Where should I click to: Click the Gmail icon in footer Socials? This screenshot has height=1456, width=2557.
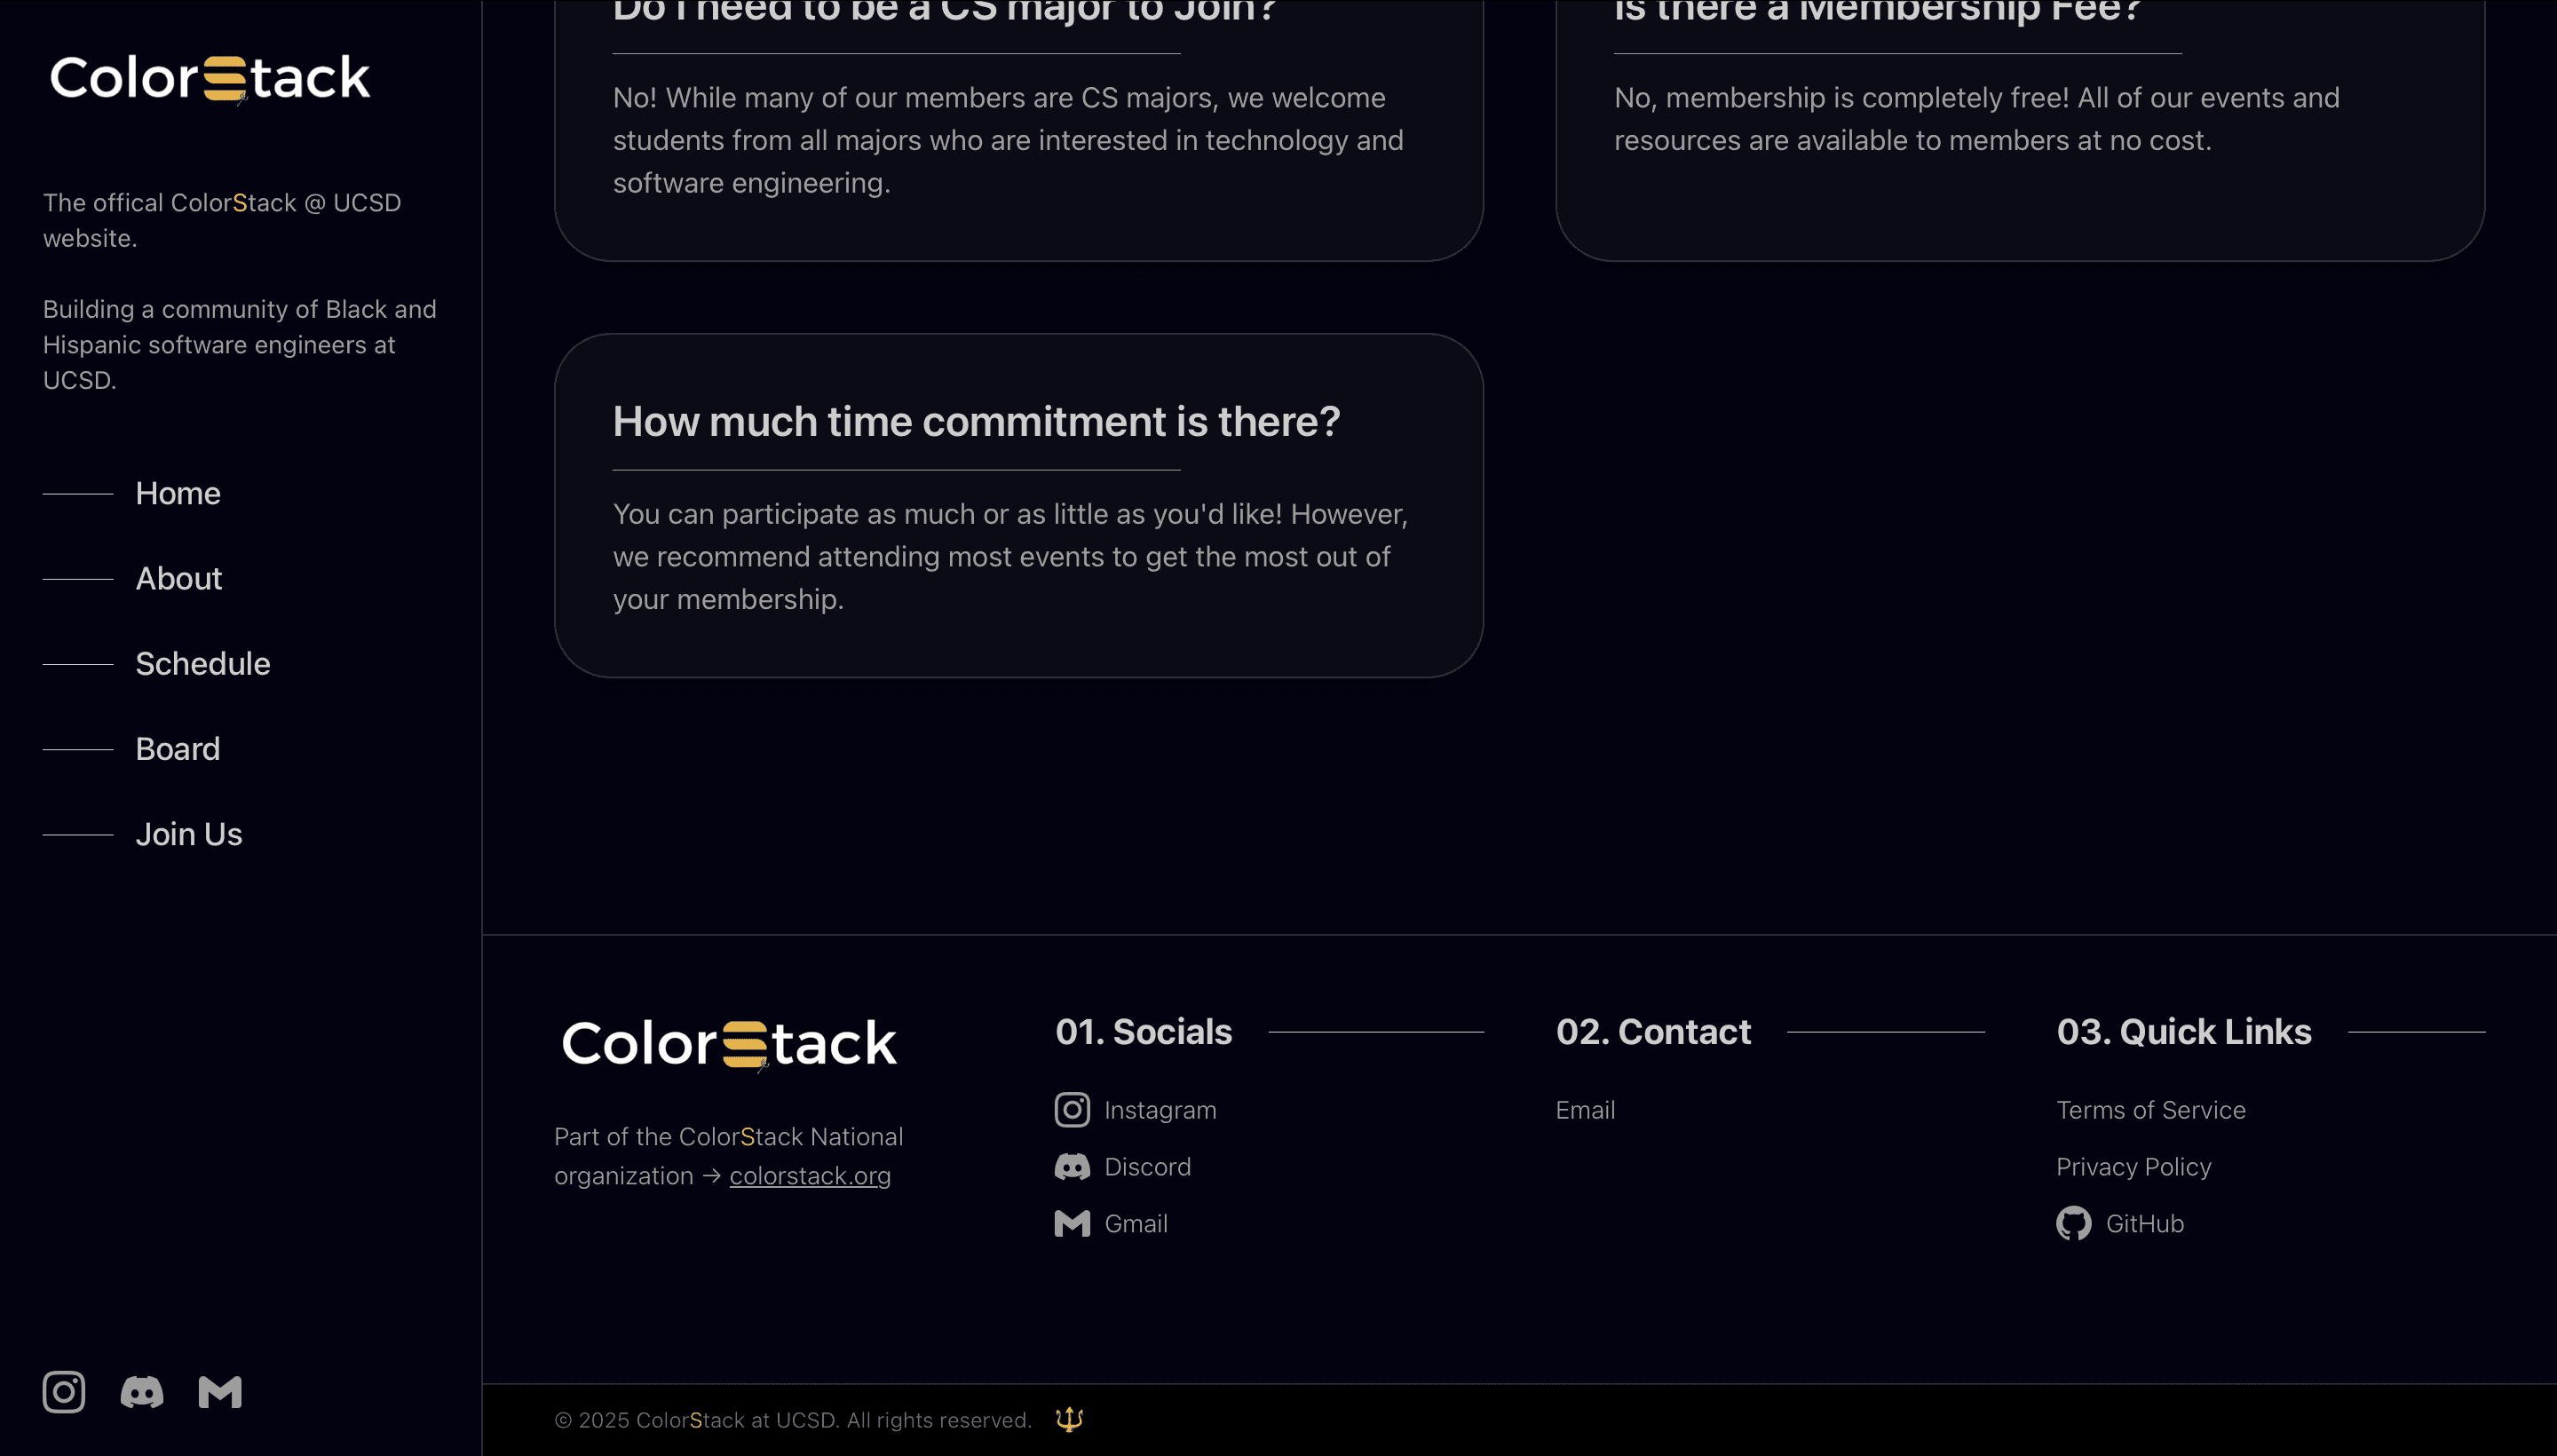point(1072,1223)
